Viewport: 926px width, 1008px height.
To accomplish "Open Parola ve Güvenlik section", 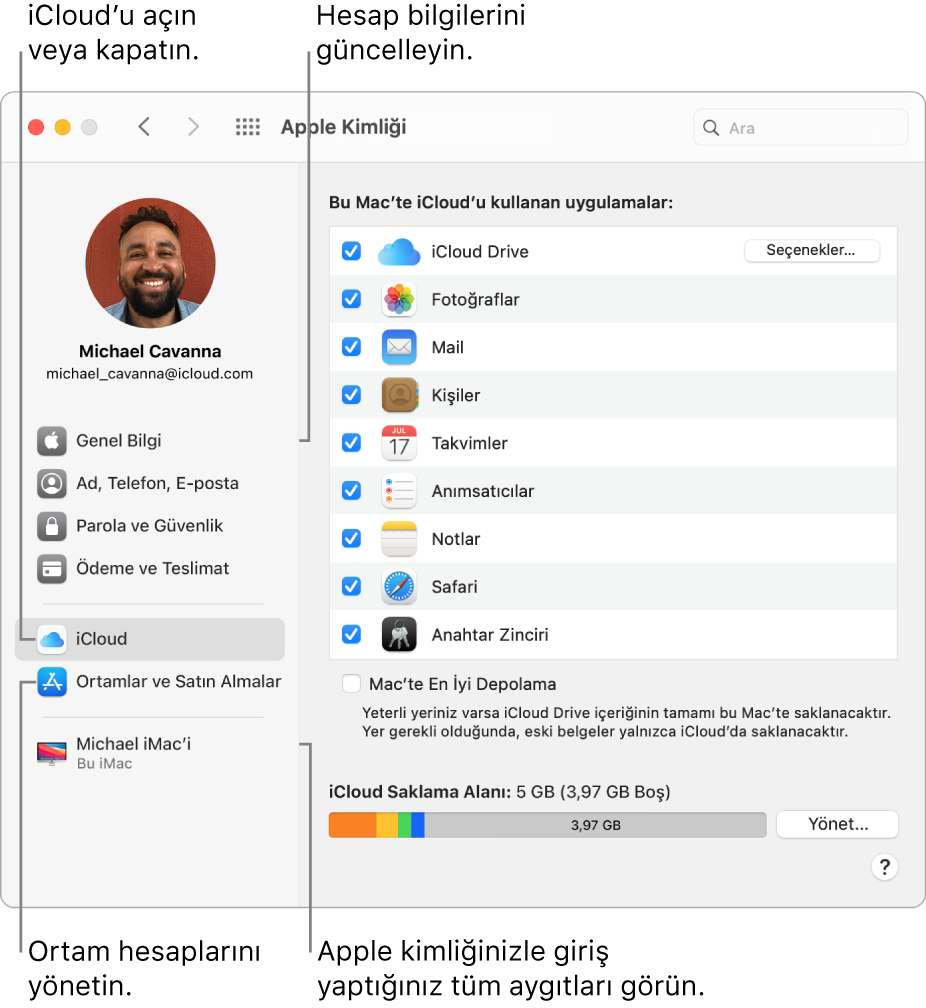I will tap(150, 526).
